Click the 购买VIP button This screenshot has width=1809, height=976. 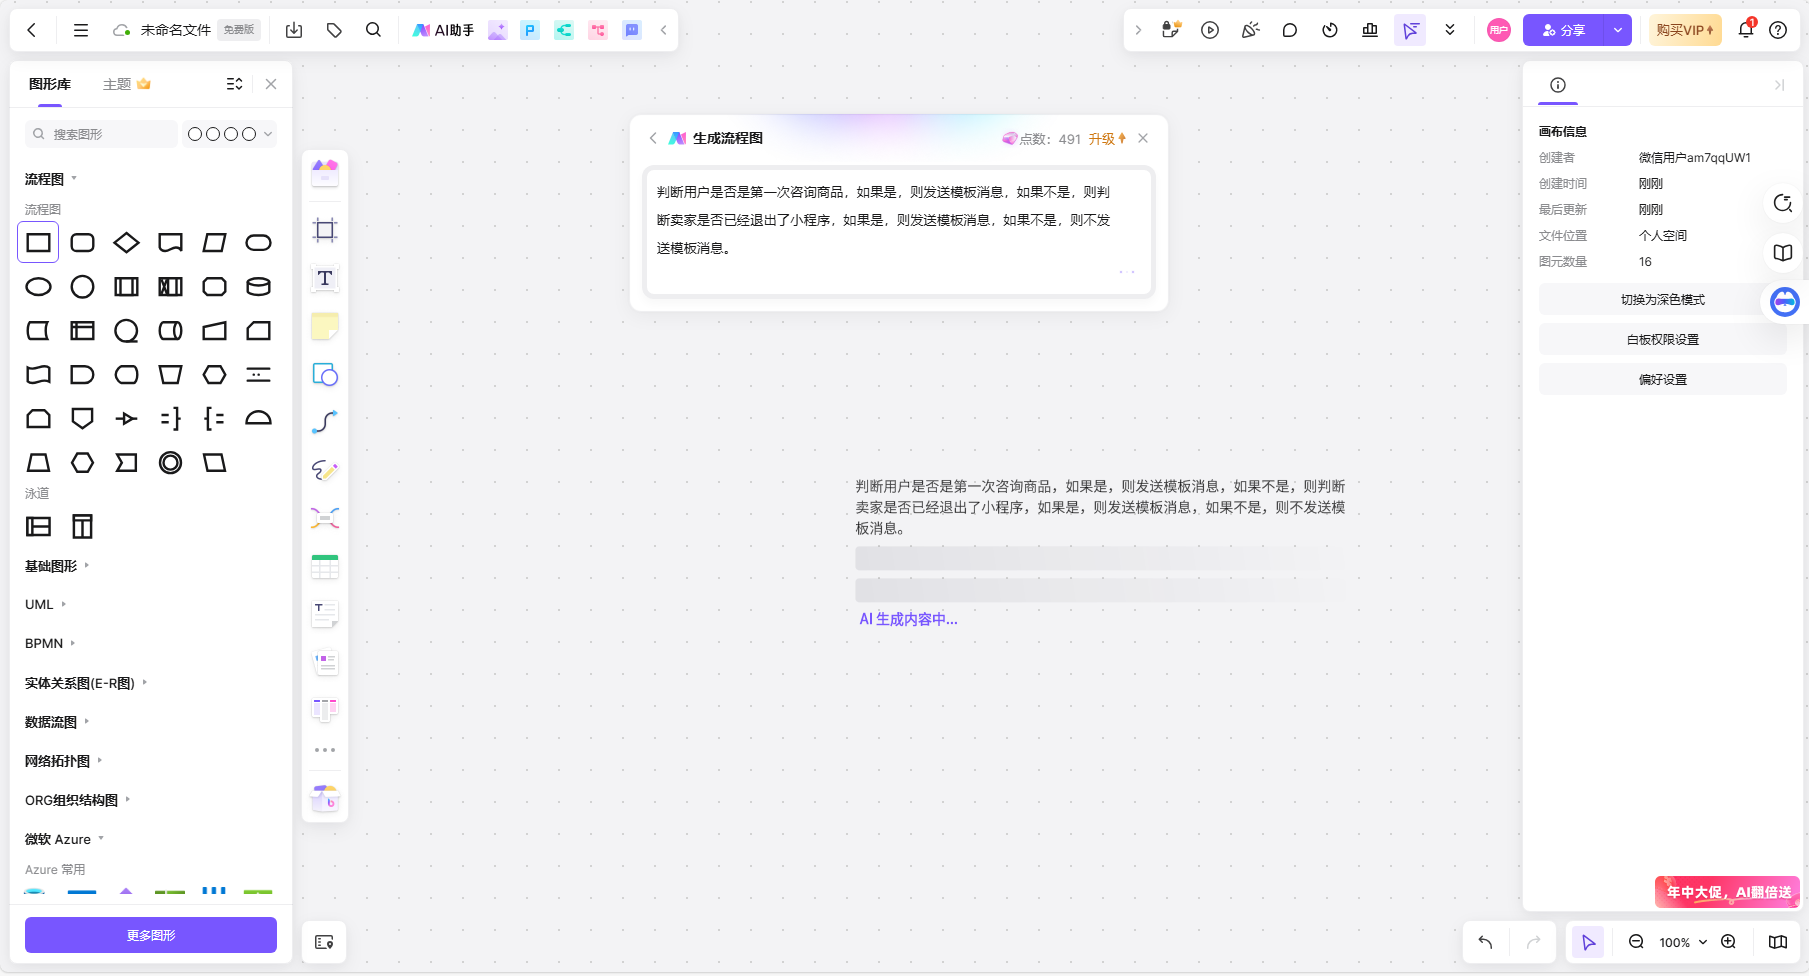click(x=1684, y=30)
